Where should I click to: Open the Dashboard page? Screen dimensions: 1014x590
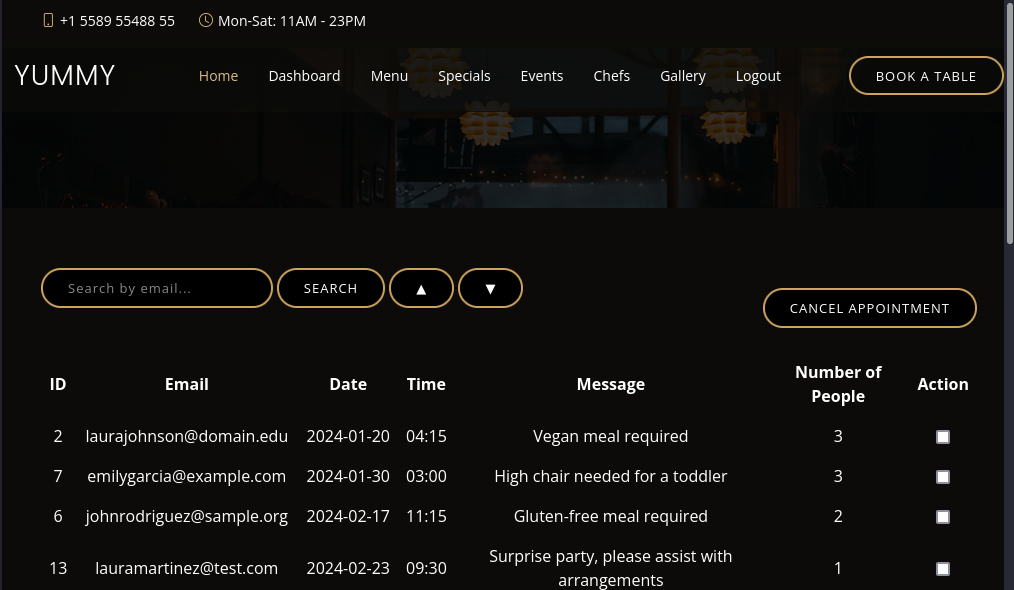(x=304, y=75)
